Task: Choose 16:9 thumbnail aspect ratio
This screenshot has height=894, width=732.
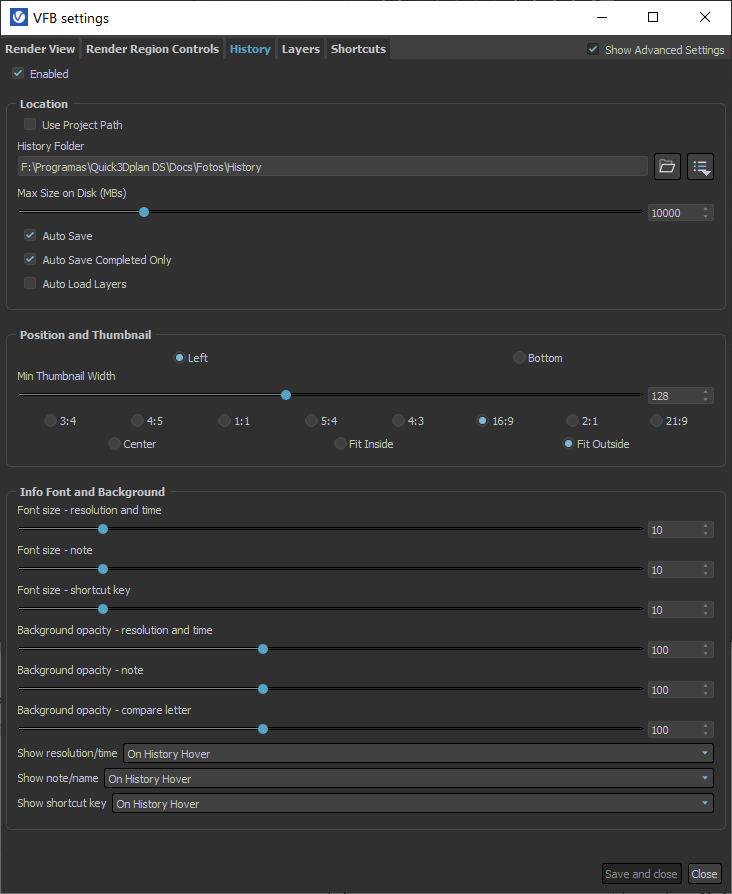Action: coord(482,421)
